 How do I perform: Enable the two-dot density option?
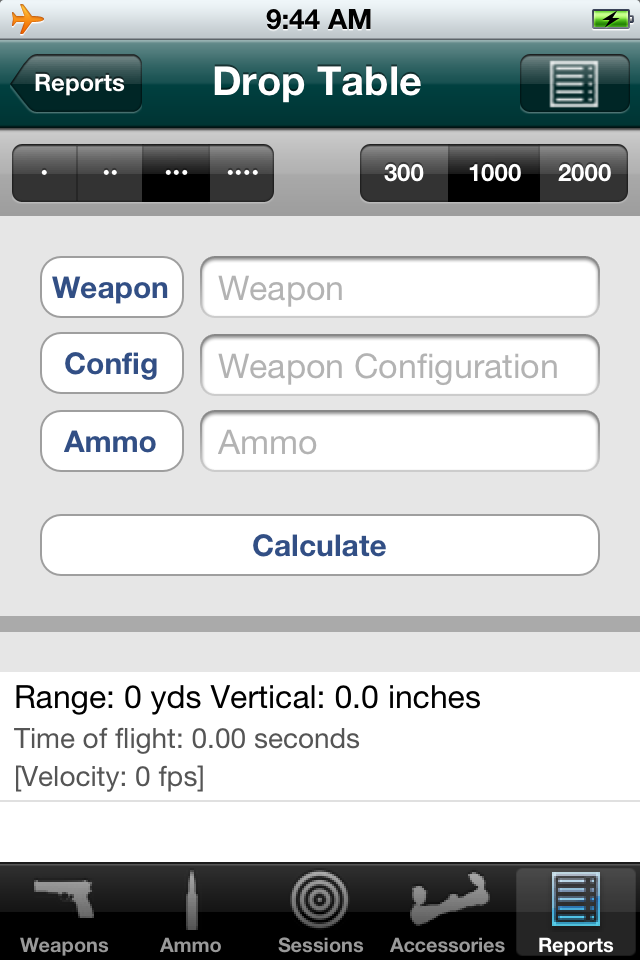click(x=108, y=172)
